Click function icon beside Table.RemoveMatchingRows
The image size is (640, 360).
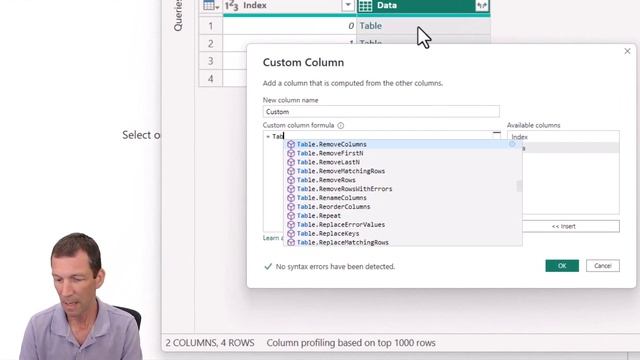[291, 171]
